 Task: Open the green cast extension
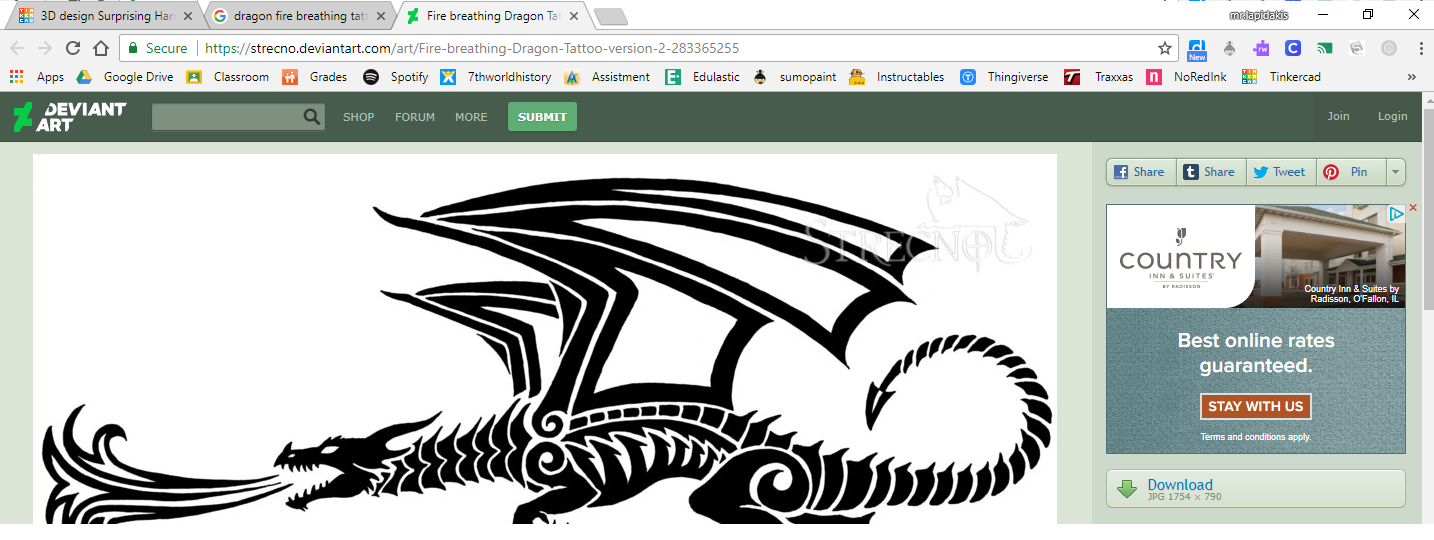click(x=1325, y=48)
